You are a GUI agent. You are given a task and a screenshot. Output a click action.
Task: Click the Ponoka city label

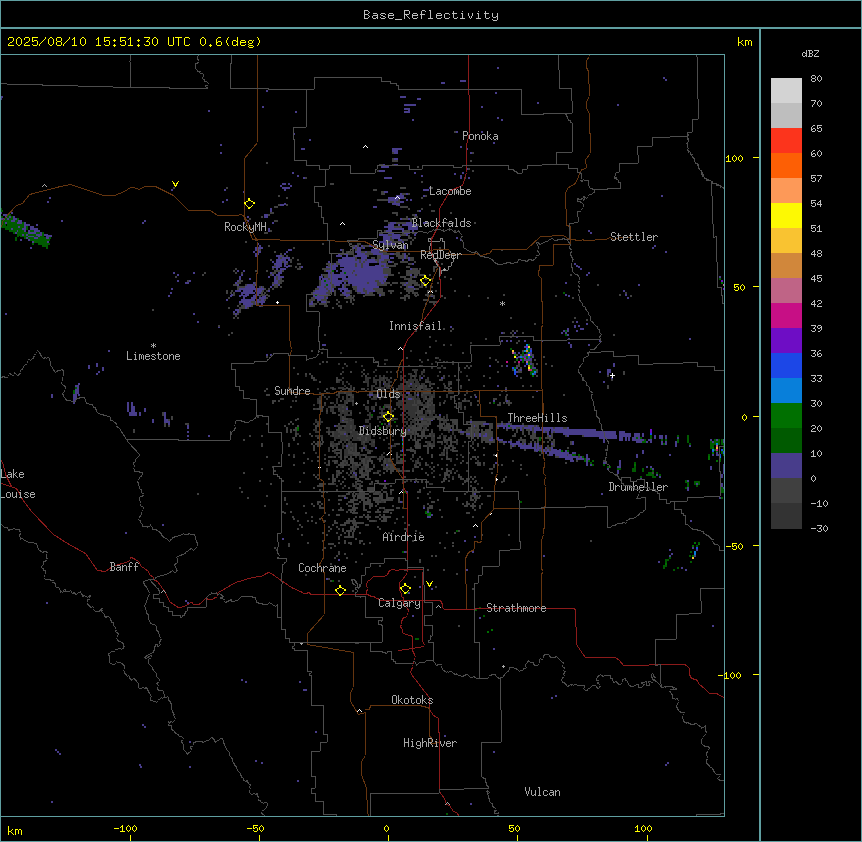pyautogui.click(x=480, y=136)
